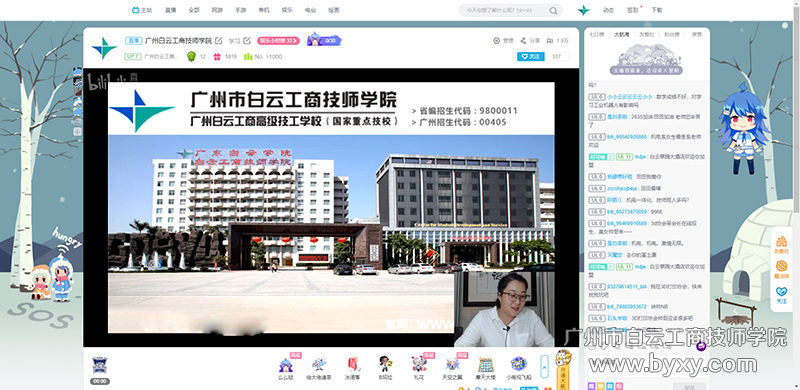This screenshot has height=390, width=800.
Task: Select the 手游 nav item
Action: click(x=240, y=10)
